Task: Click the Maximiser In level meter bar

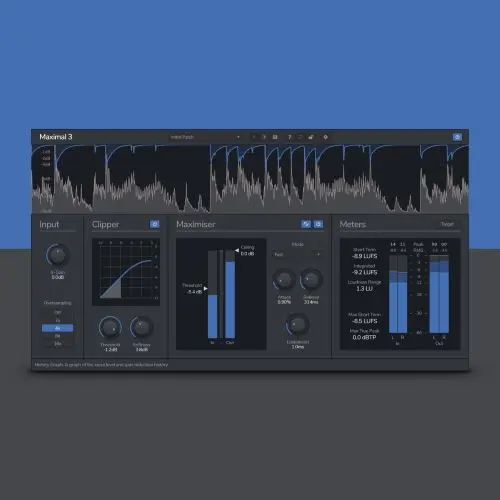Action: pyautogui.click(x=213, y=295)
